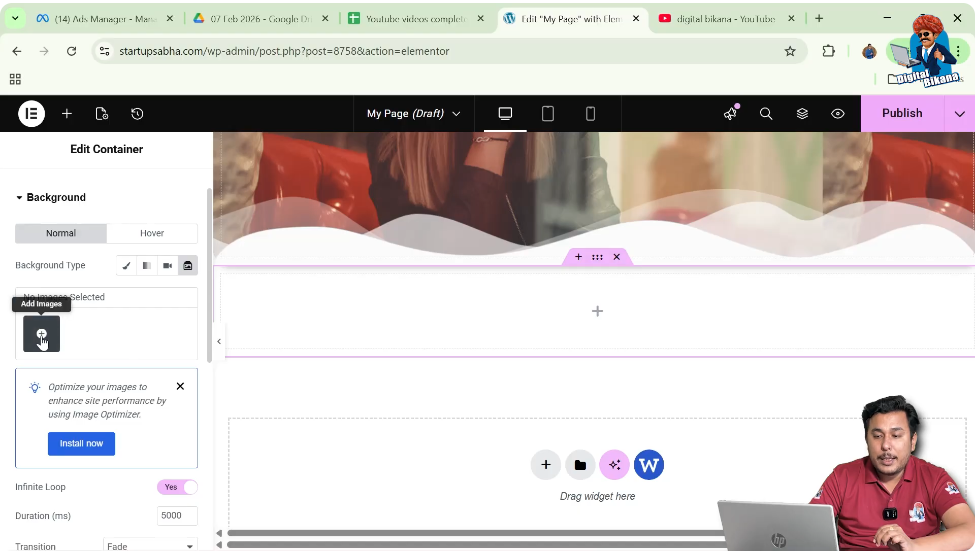Open the structure layers icon
977x554 pixels.
click(802, 113)
